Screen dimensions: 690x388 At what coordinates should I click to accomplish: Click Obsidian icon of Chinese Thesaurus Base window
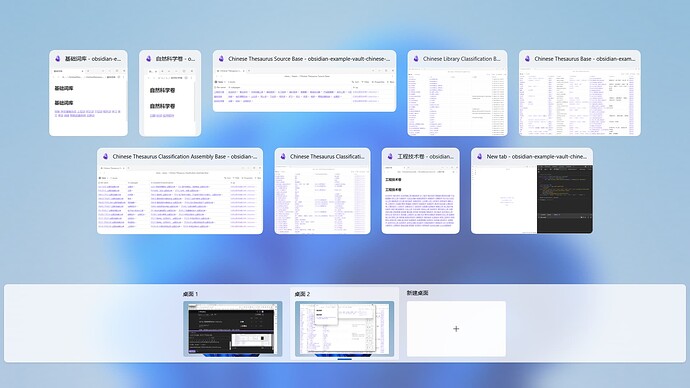(x=527, y=59)
